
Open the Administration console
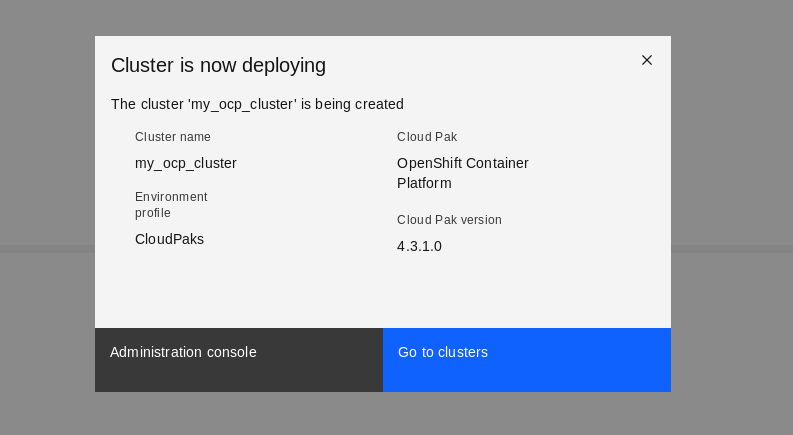click(x=239, y=360)
